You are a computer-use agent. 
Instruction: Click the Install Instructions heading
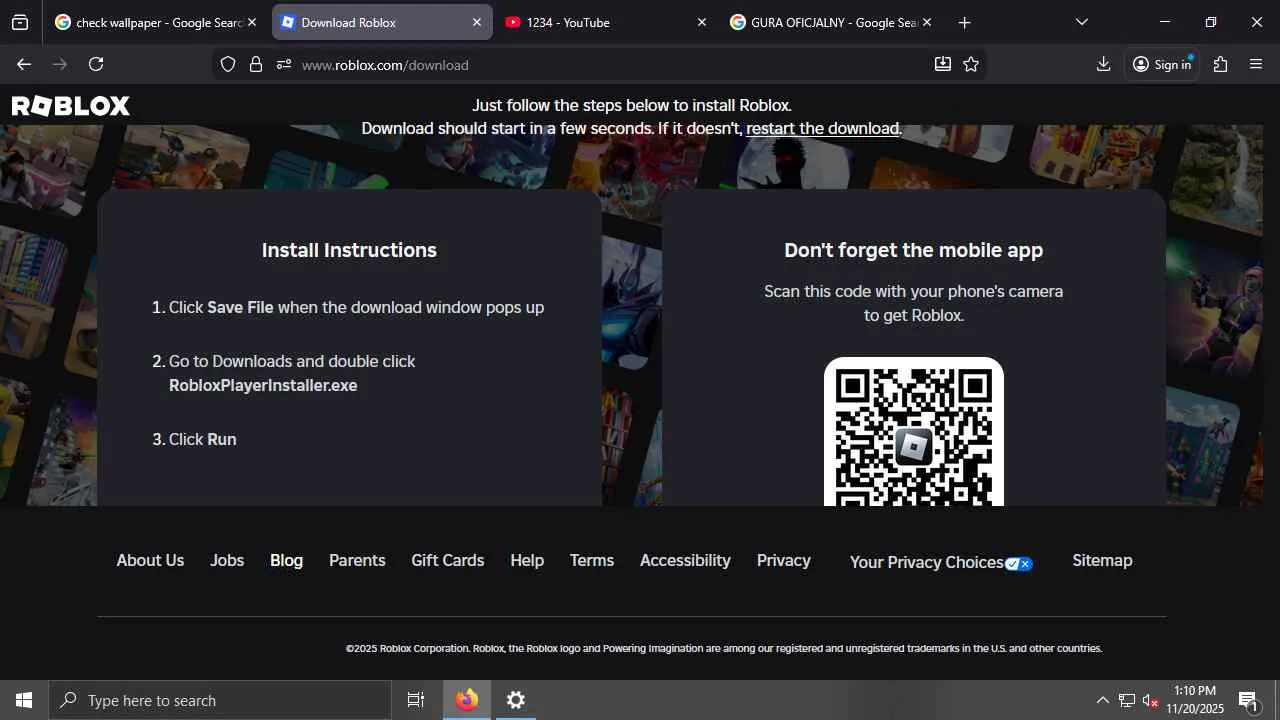tap(349, 251)
